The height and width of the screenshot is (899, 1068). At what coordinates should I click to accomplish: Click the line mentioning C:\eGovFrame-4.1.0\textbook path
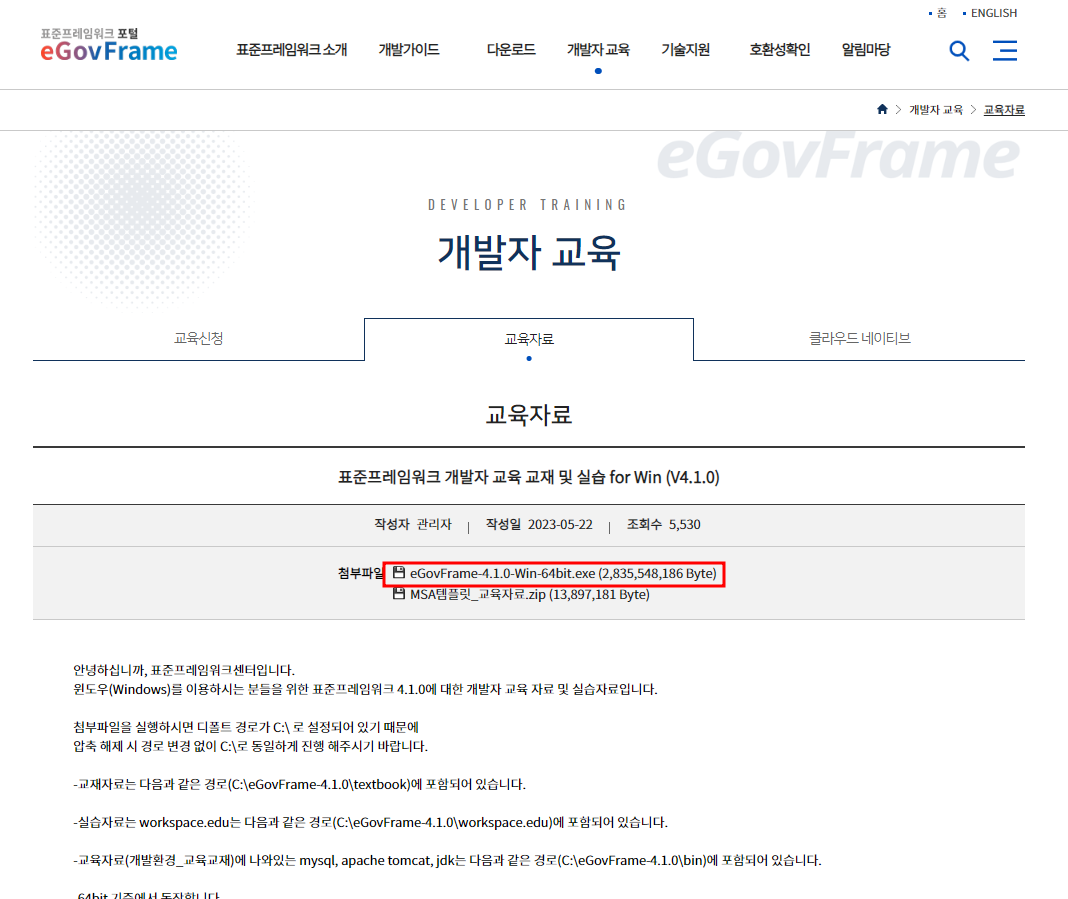click(x=300, y=785)
